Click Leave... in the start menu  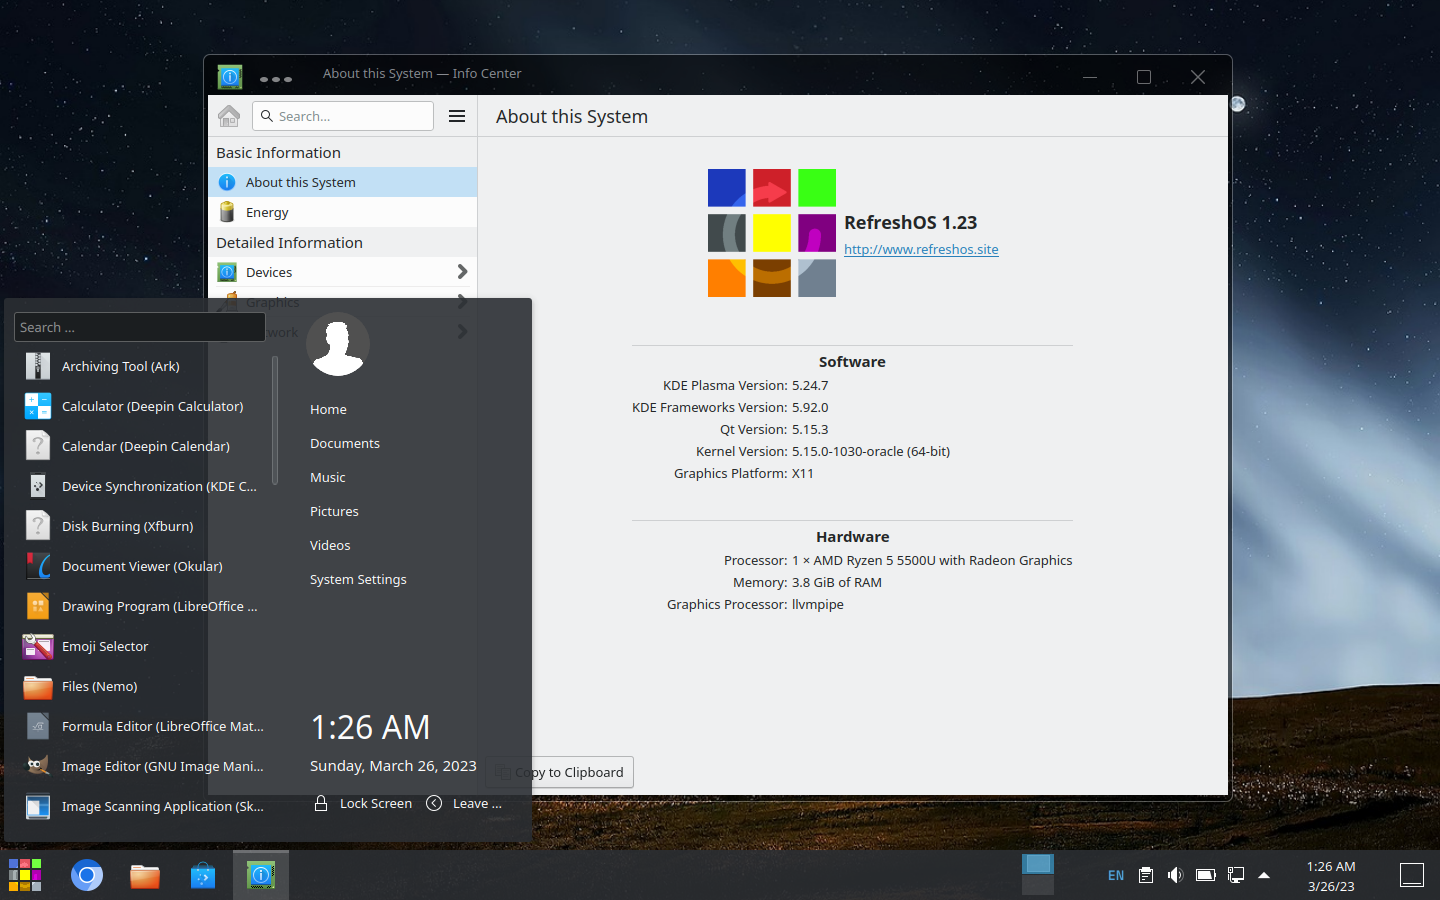[x=464, y=803]
